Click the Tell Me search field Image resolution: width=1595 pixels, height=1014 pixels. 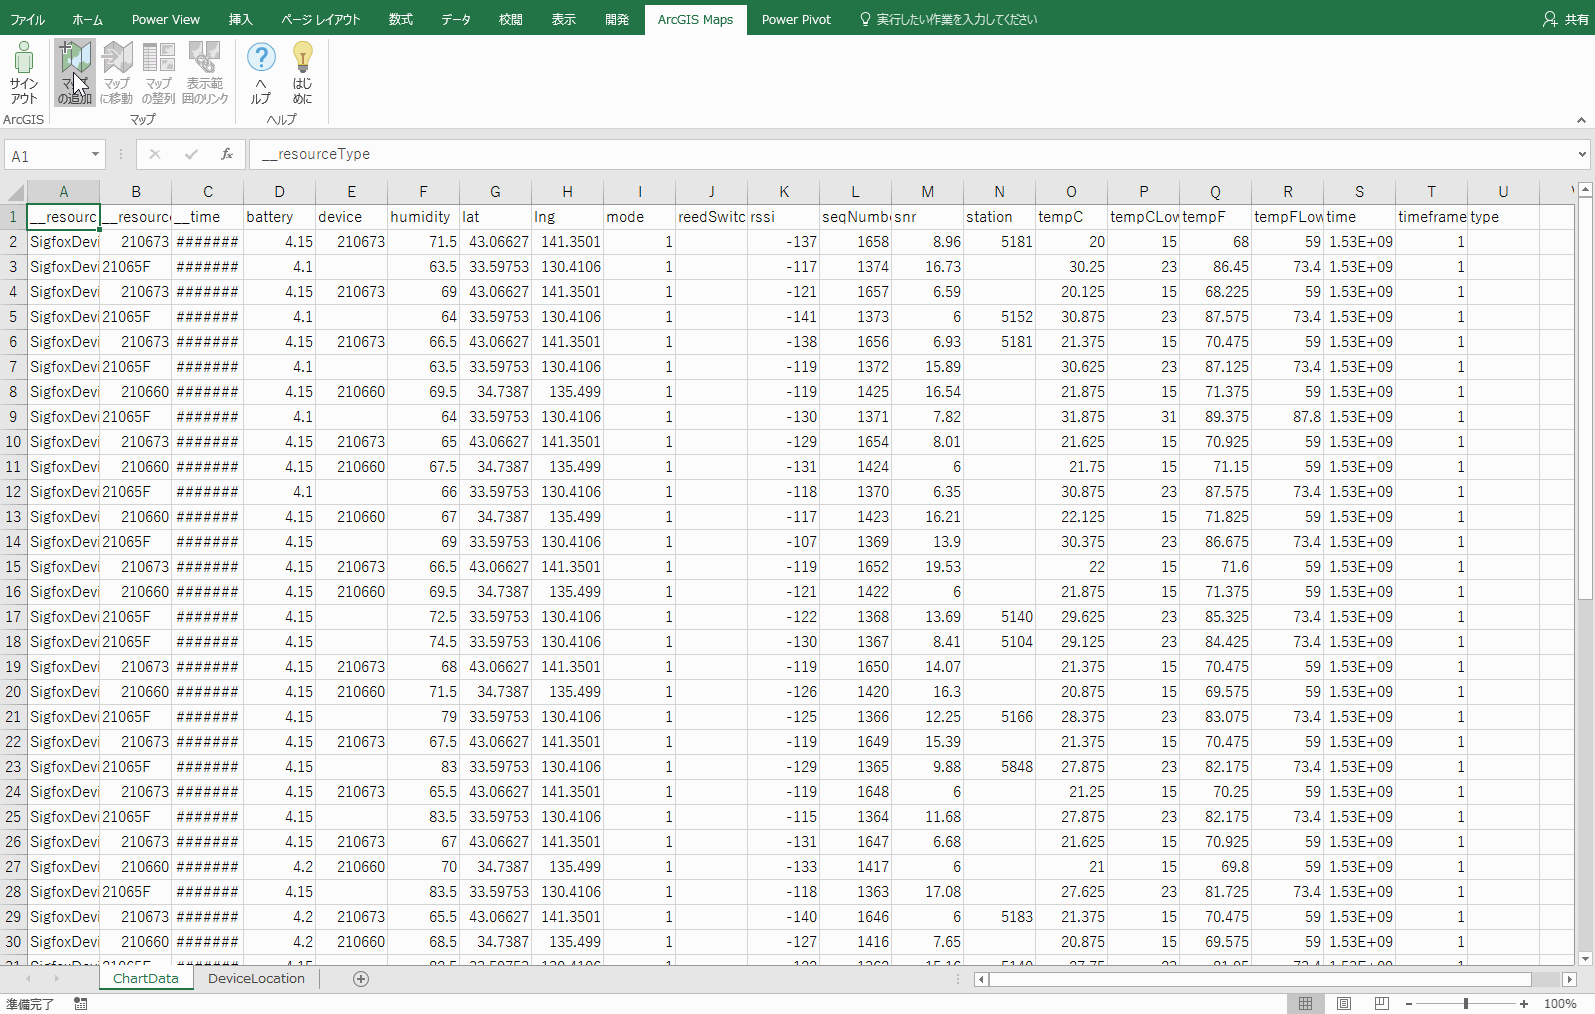pos(948,19)
